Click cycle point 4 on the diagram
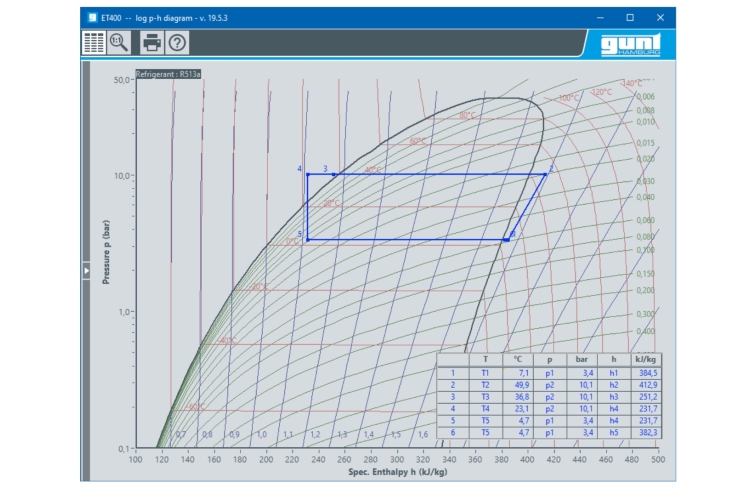This screenshot has width=755, height=488. [308, 174]
